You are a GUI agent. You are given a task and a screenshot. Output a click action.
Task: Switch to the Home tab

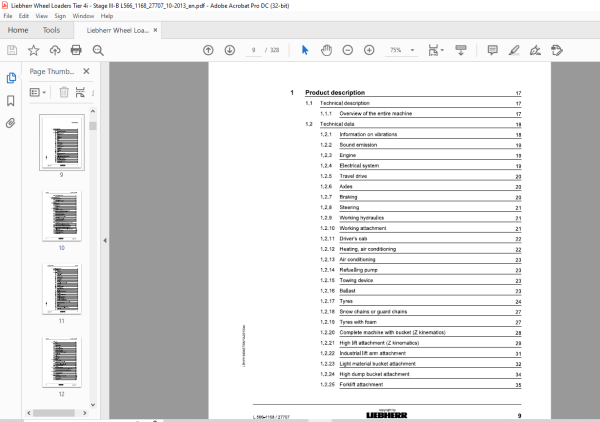click(x=18, y=30)
